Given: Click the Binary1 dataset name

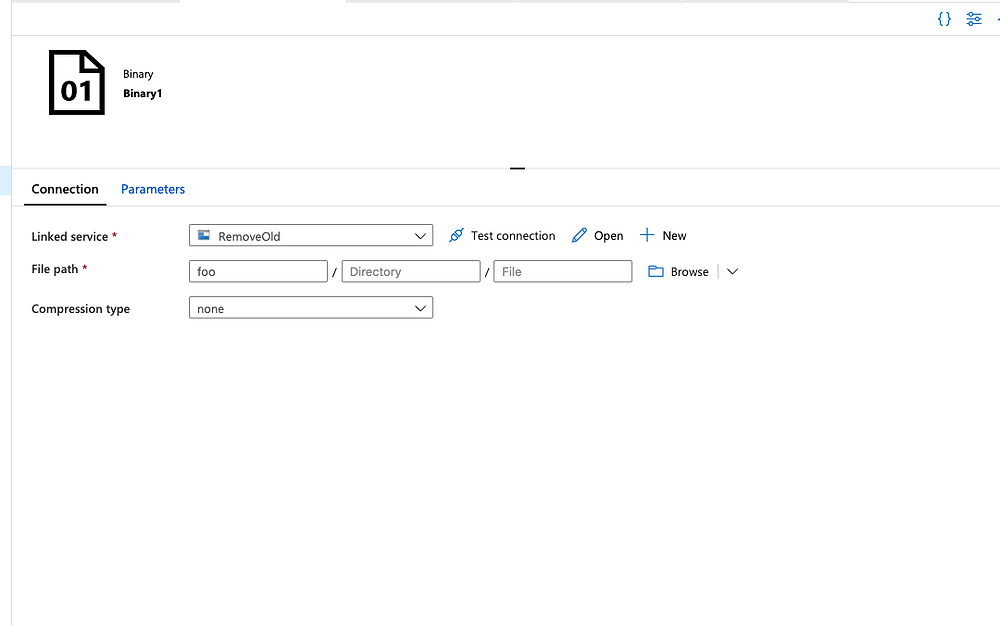Looking at the screenshot, I should tap(142, 93).
